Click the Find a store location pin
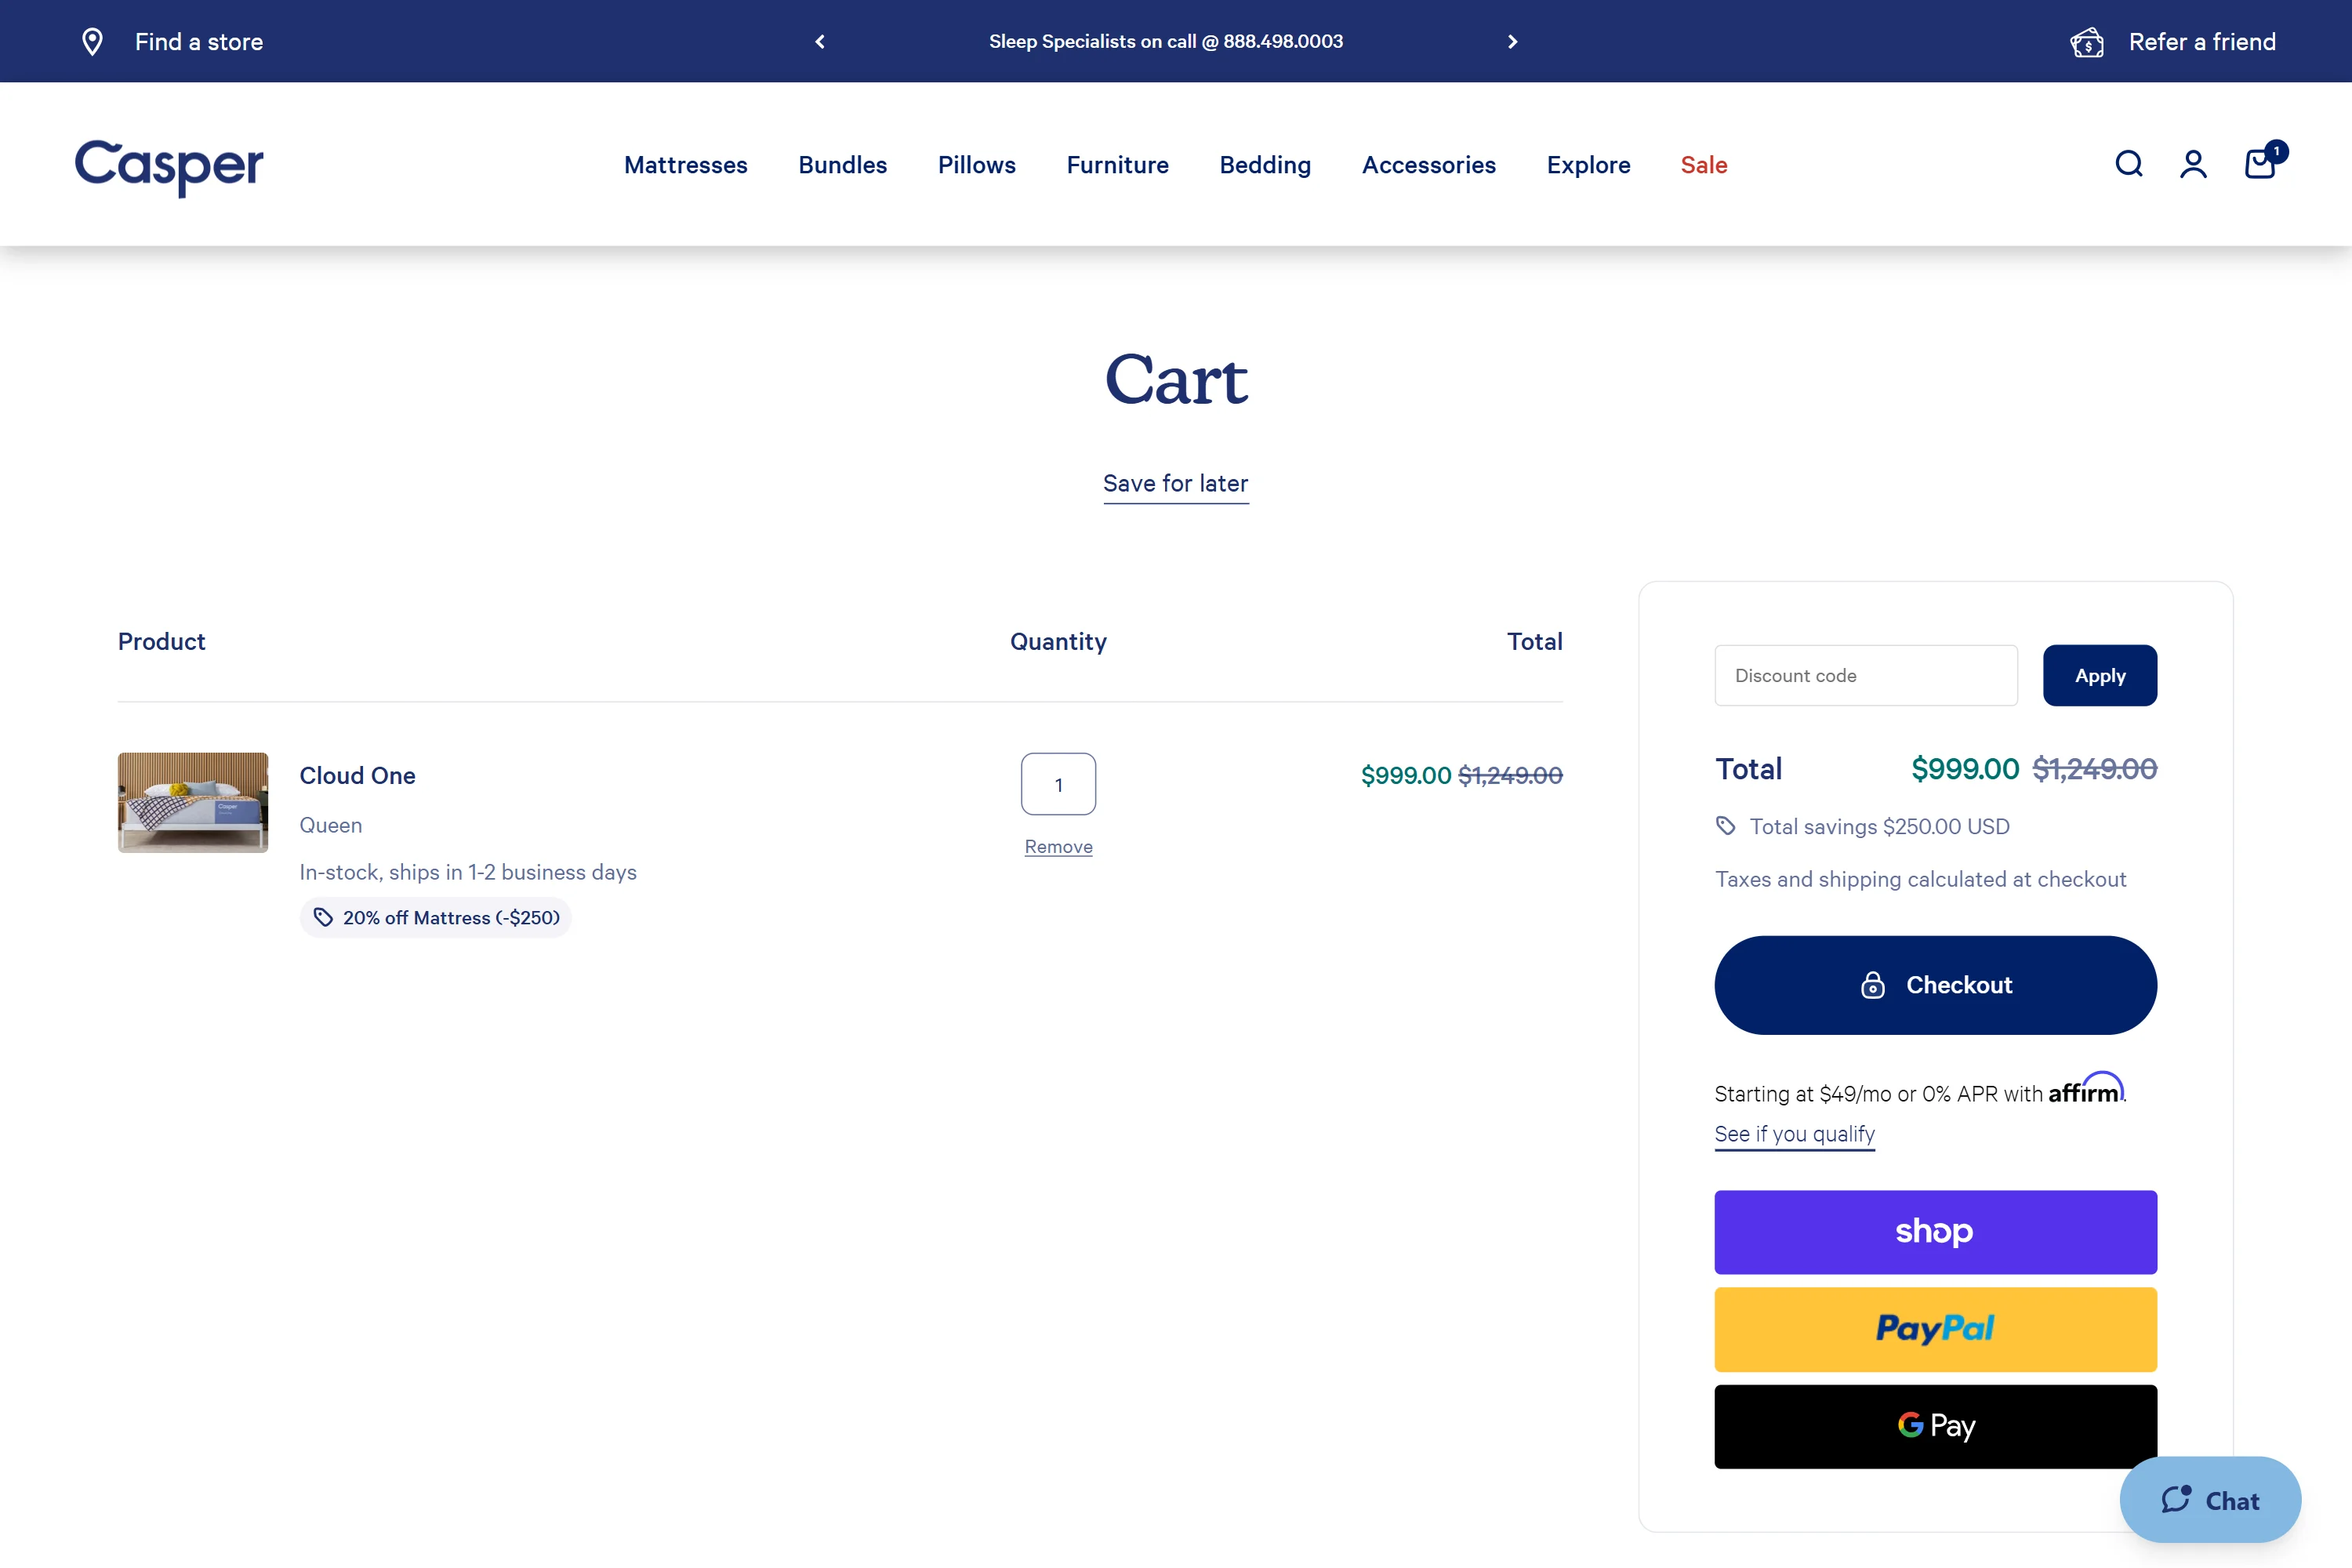The image size is (2352, 1568). [x=92, y=42]
